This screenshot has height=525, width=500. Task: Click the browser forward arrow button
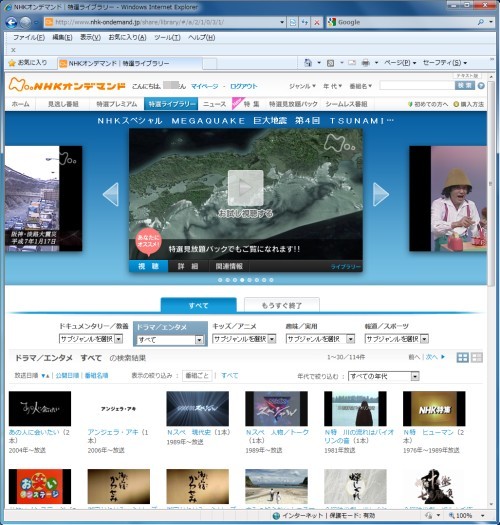pyautogui.click(x=26, y=22)
